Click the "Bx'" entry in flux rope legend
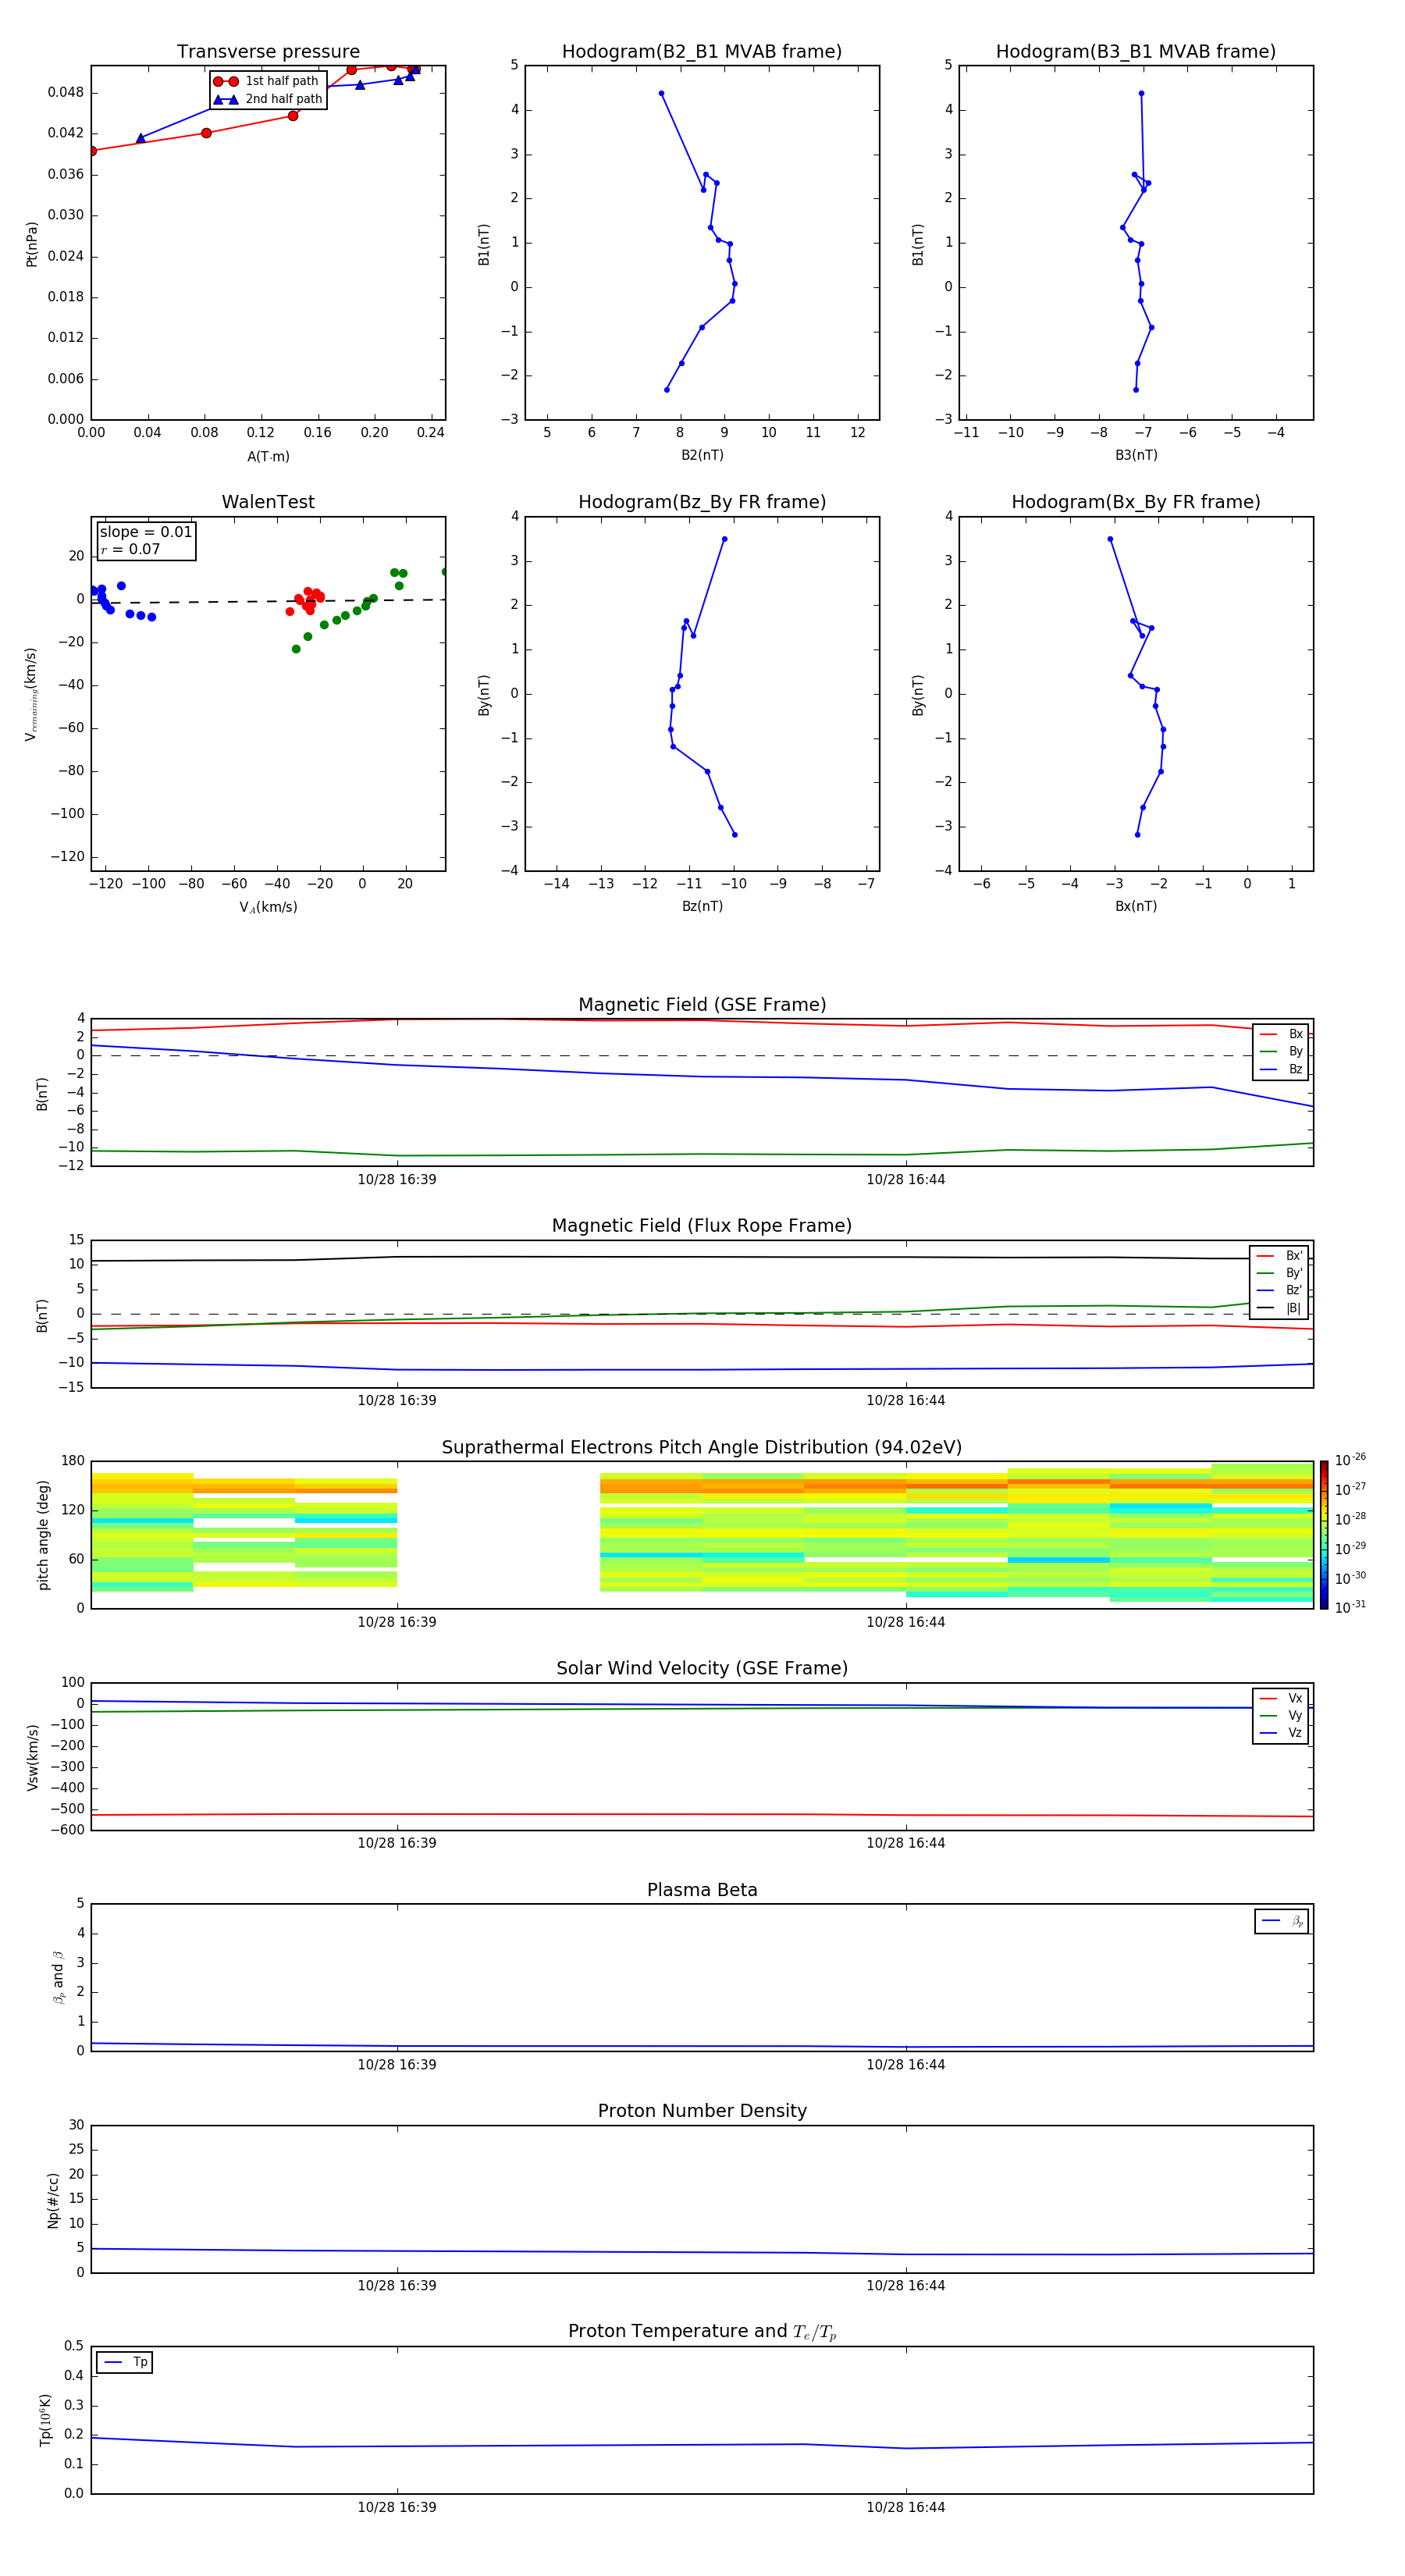This screenshot has width=1405, height=2576. tap(1280, 1256)
